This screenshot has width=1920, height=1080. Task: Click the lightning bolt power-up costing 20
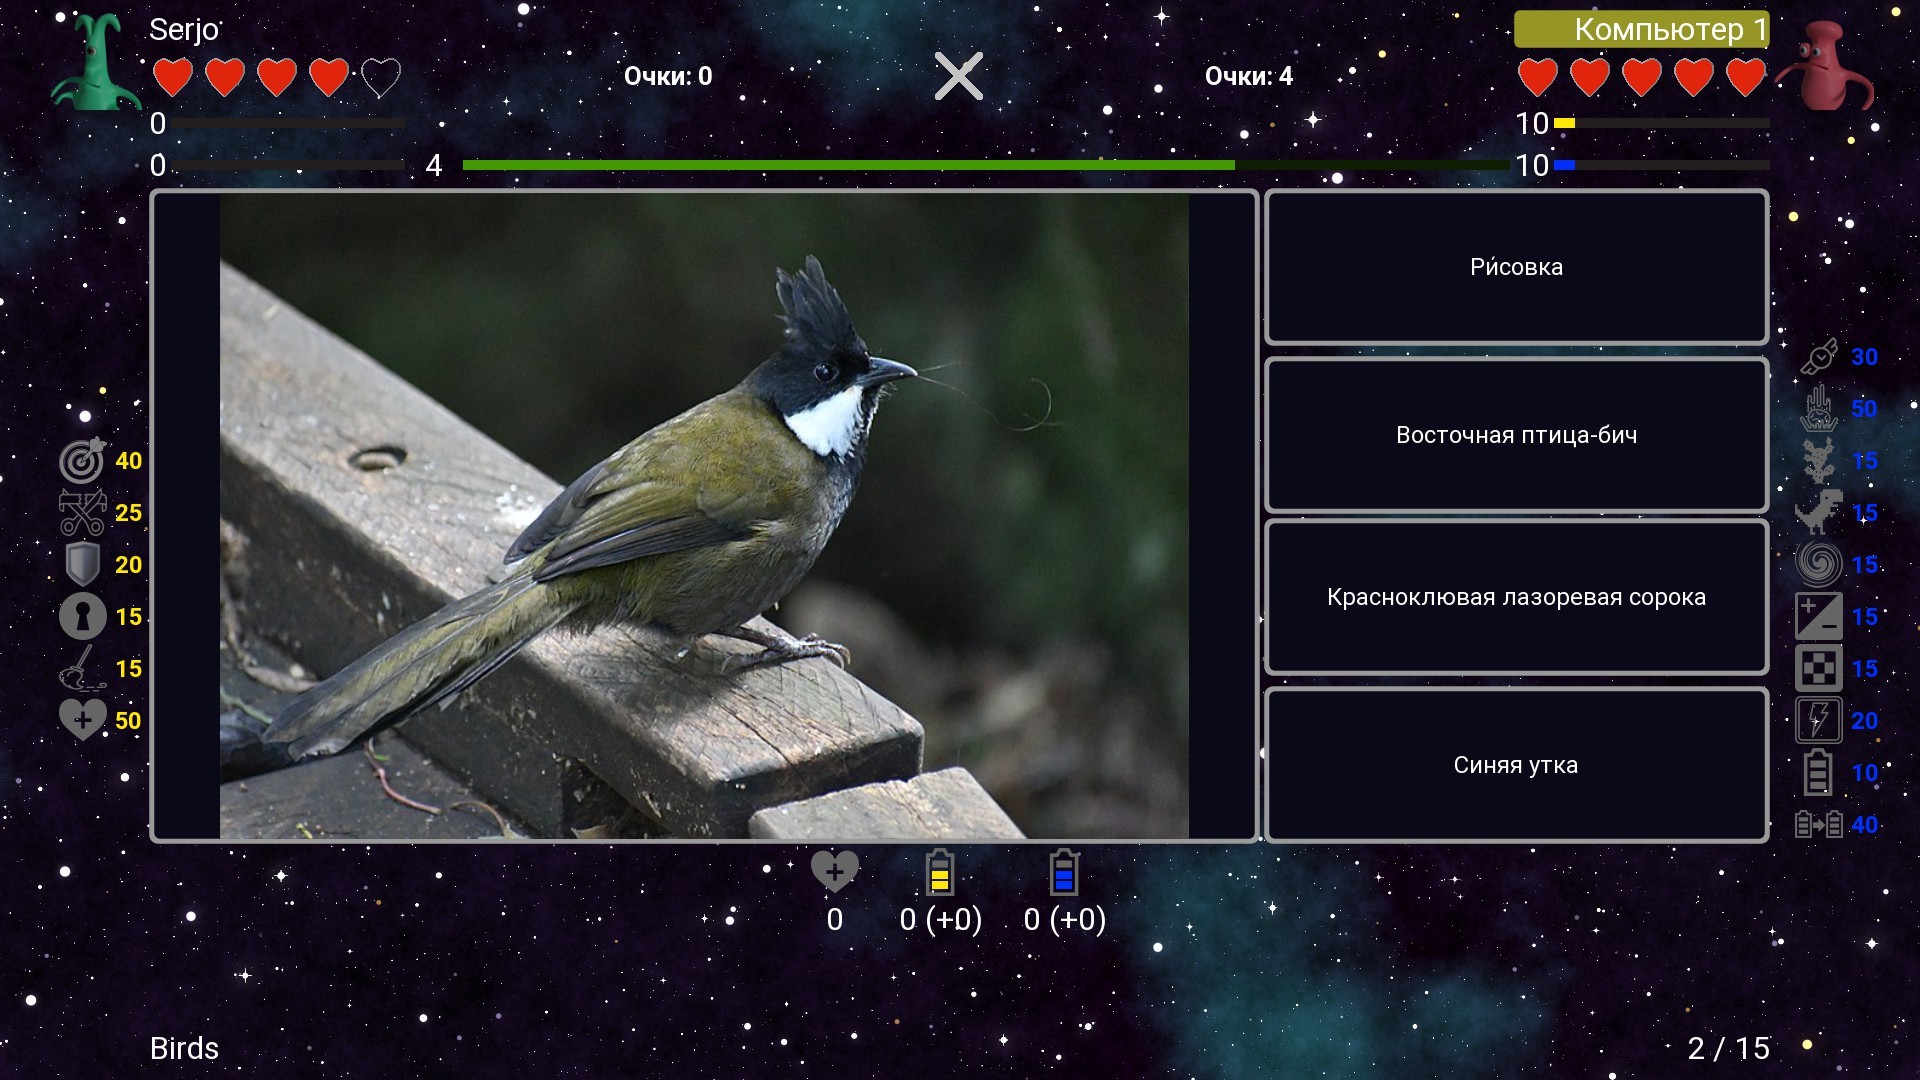click(1819, 720)
